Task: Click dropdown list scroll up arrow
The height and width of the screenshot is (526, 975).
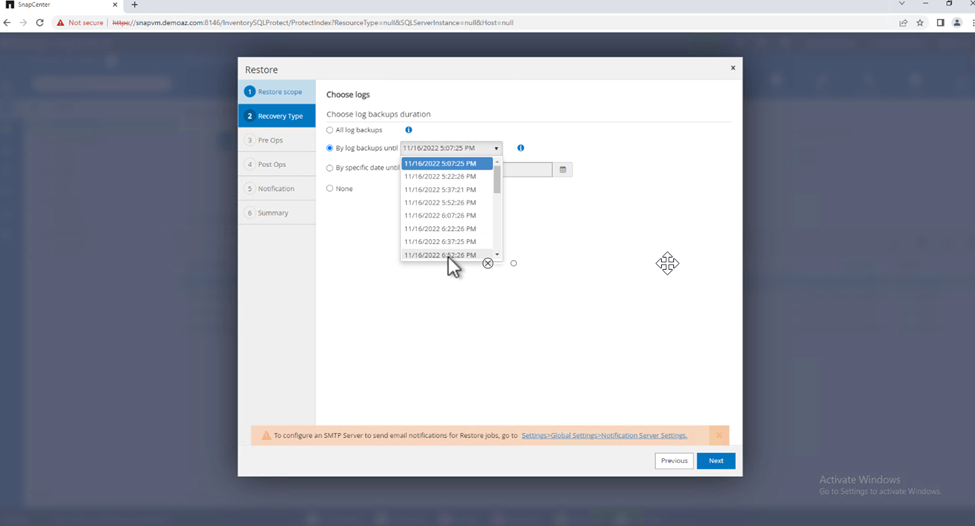Action: pyautogui.click(x=497, y=162)
